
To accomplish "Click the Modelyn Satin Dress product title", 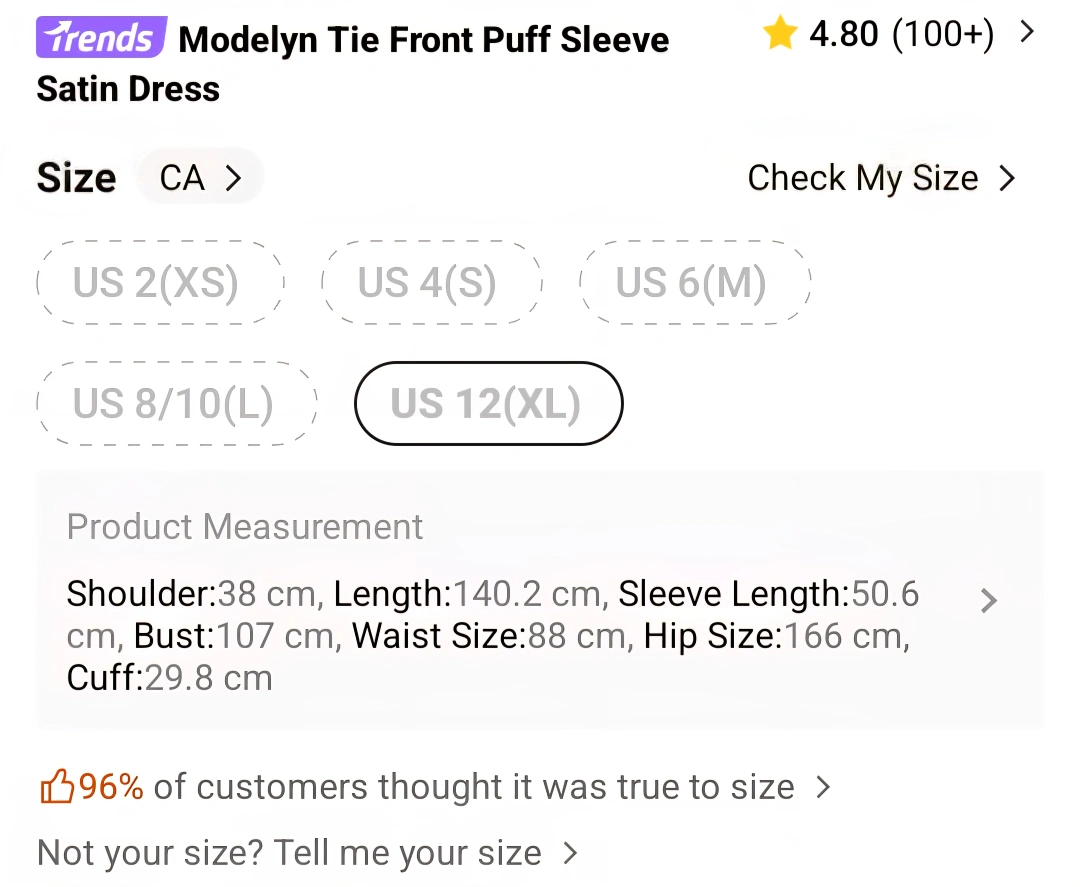I will [x=423, y=42].
